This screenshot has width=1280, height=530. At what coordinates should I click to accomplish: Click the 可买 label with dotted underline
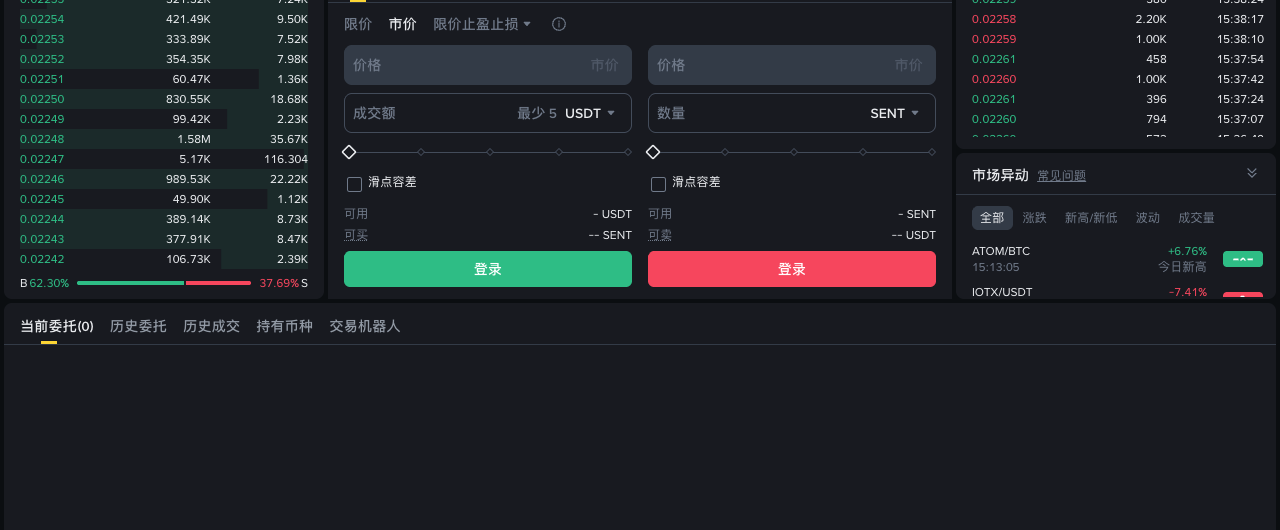tap(356, 235)
